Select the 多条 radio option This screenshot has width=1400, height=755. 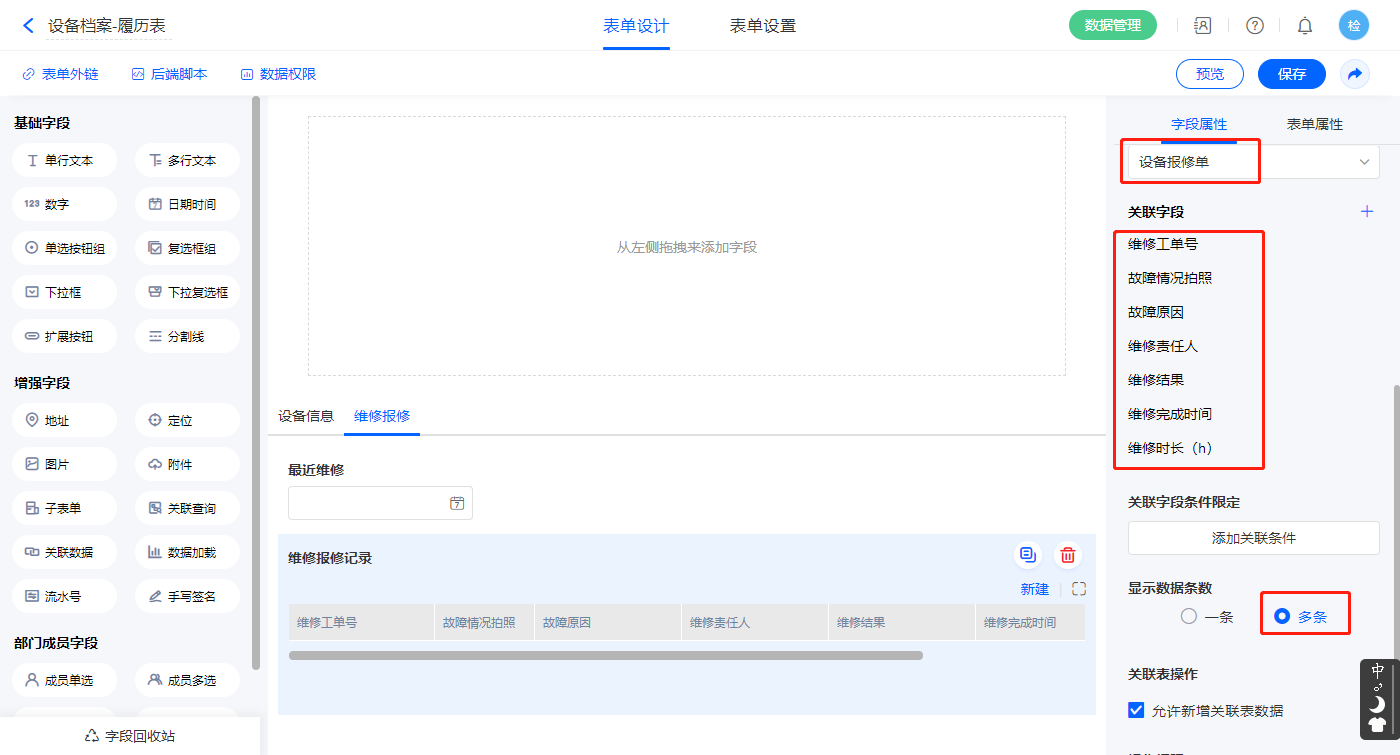(1282, 617)
